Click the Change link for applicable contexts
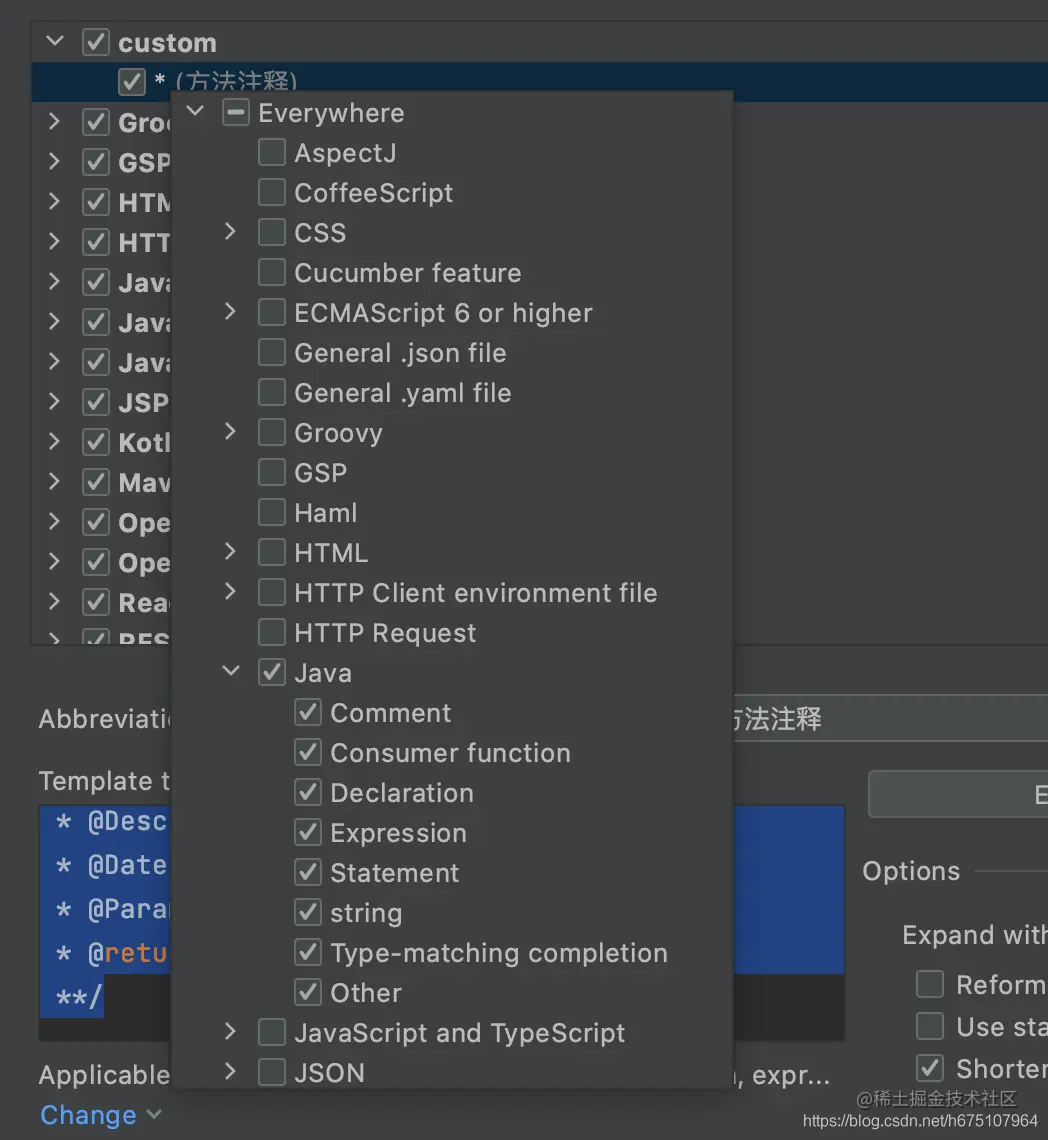The width and height of the screenshot is (1048, 1140). click(x=88, y=1115)
